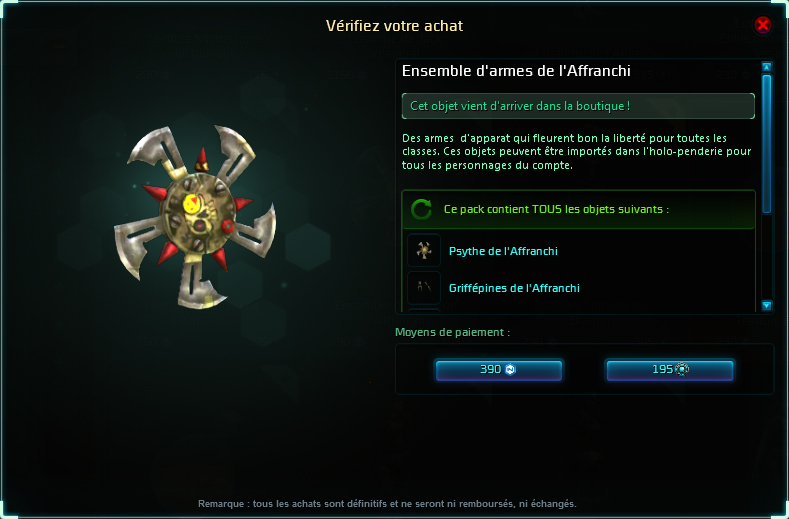
Task: Click the scroll up arrow of item list
Action: click(766, 67)
